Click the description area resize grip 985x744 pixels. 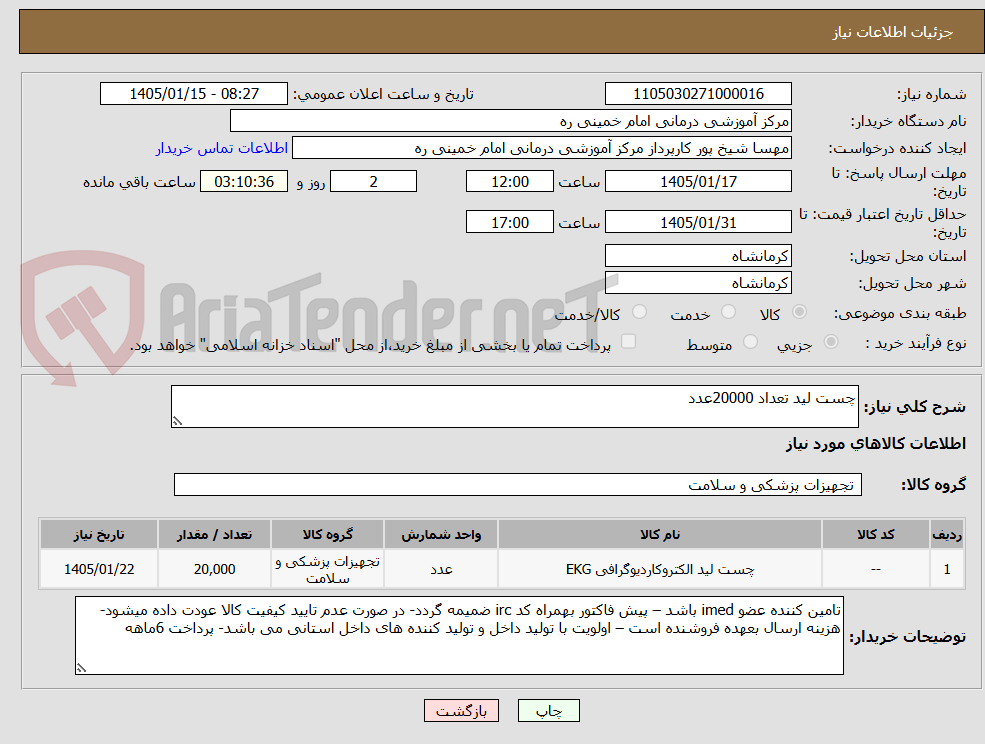(x=177, y=422)
